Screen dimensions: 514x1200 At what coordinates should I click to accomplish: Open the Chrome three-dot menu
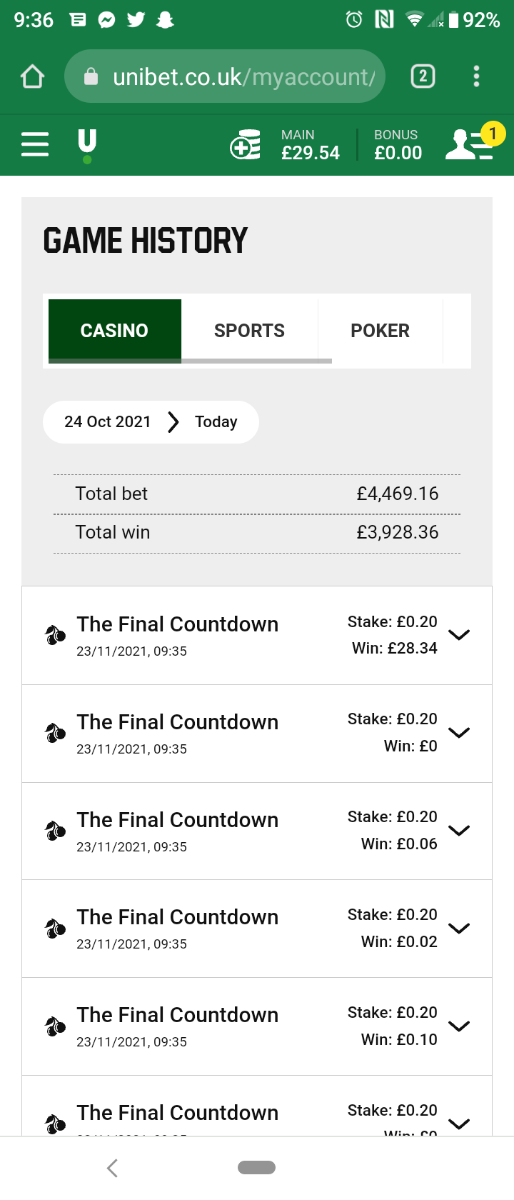(x=477, y=76)
